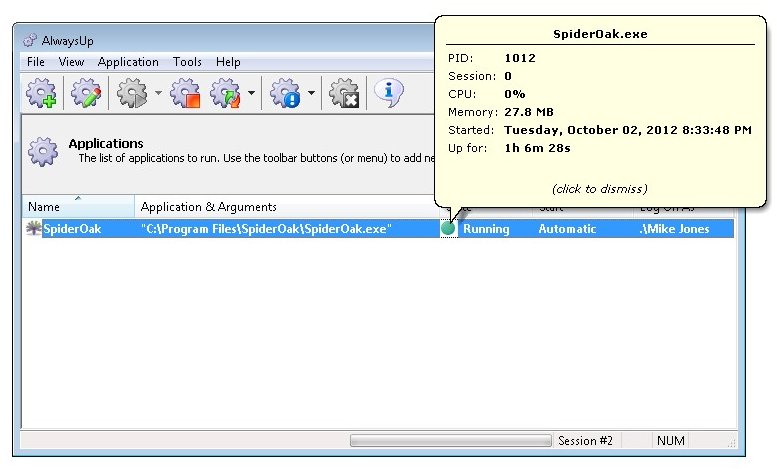Click the Remove Application X icon

(344, 93)
